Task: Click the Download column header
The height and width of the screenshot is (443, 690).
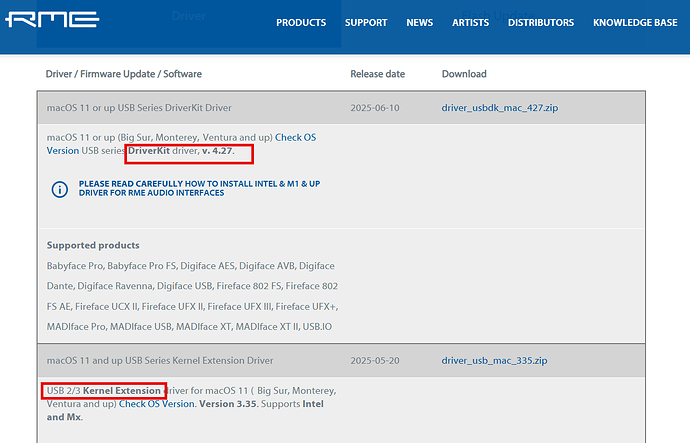Action: [464, 74]
